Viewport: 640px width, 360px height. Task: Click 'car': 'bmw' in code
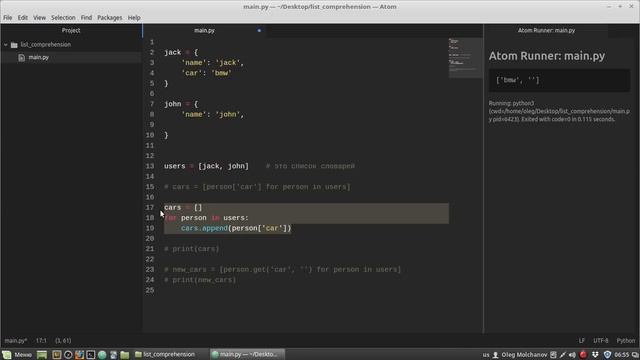[206, 73]
